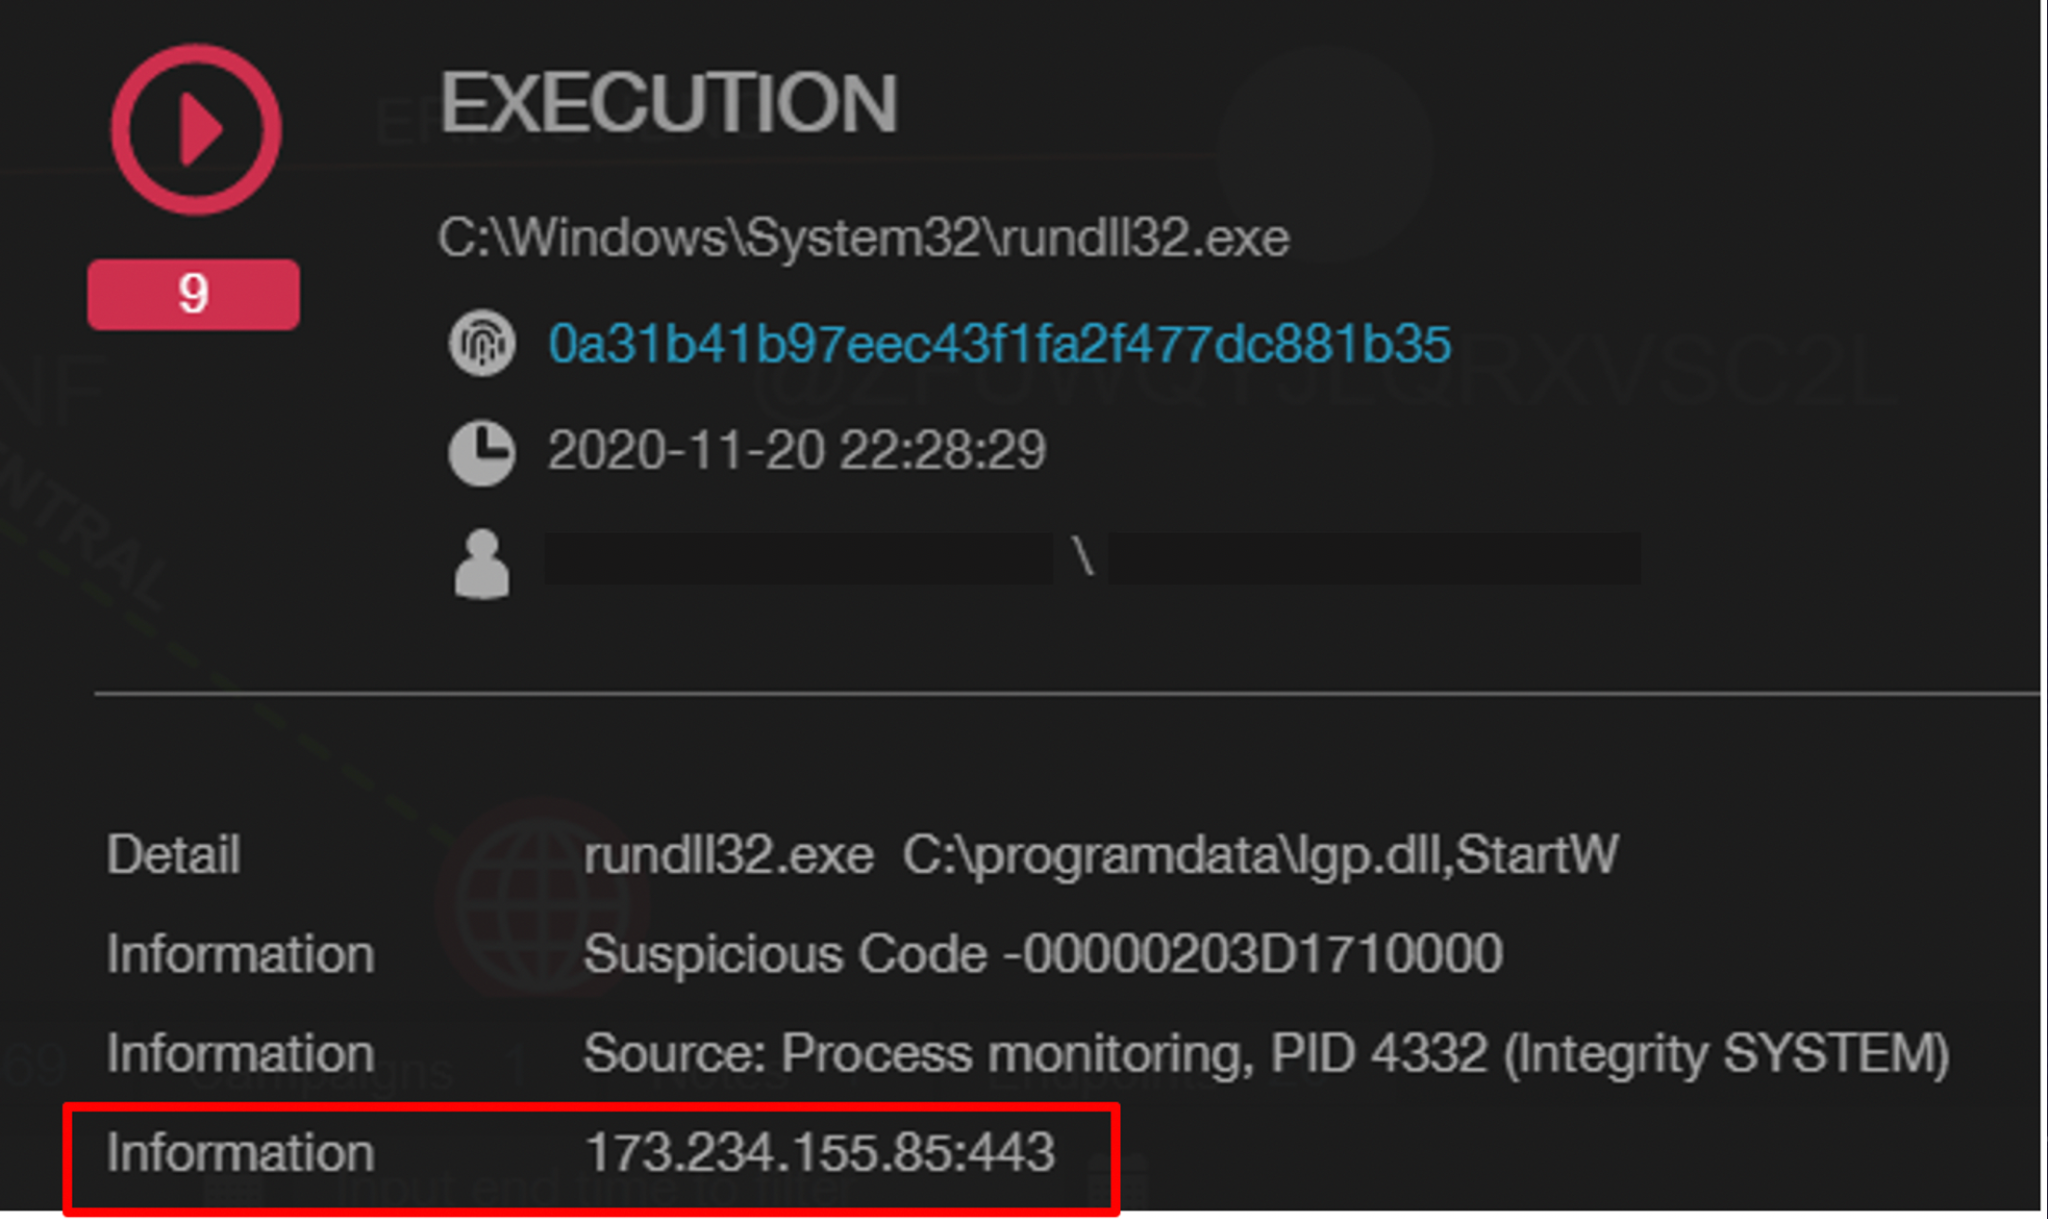Click the redacted username field

[x=1373, y=558]
